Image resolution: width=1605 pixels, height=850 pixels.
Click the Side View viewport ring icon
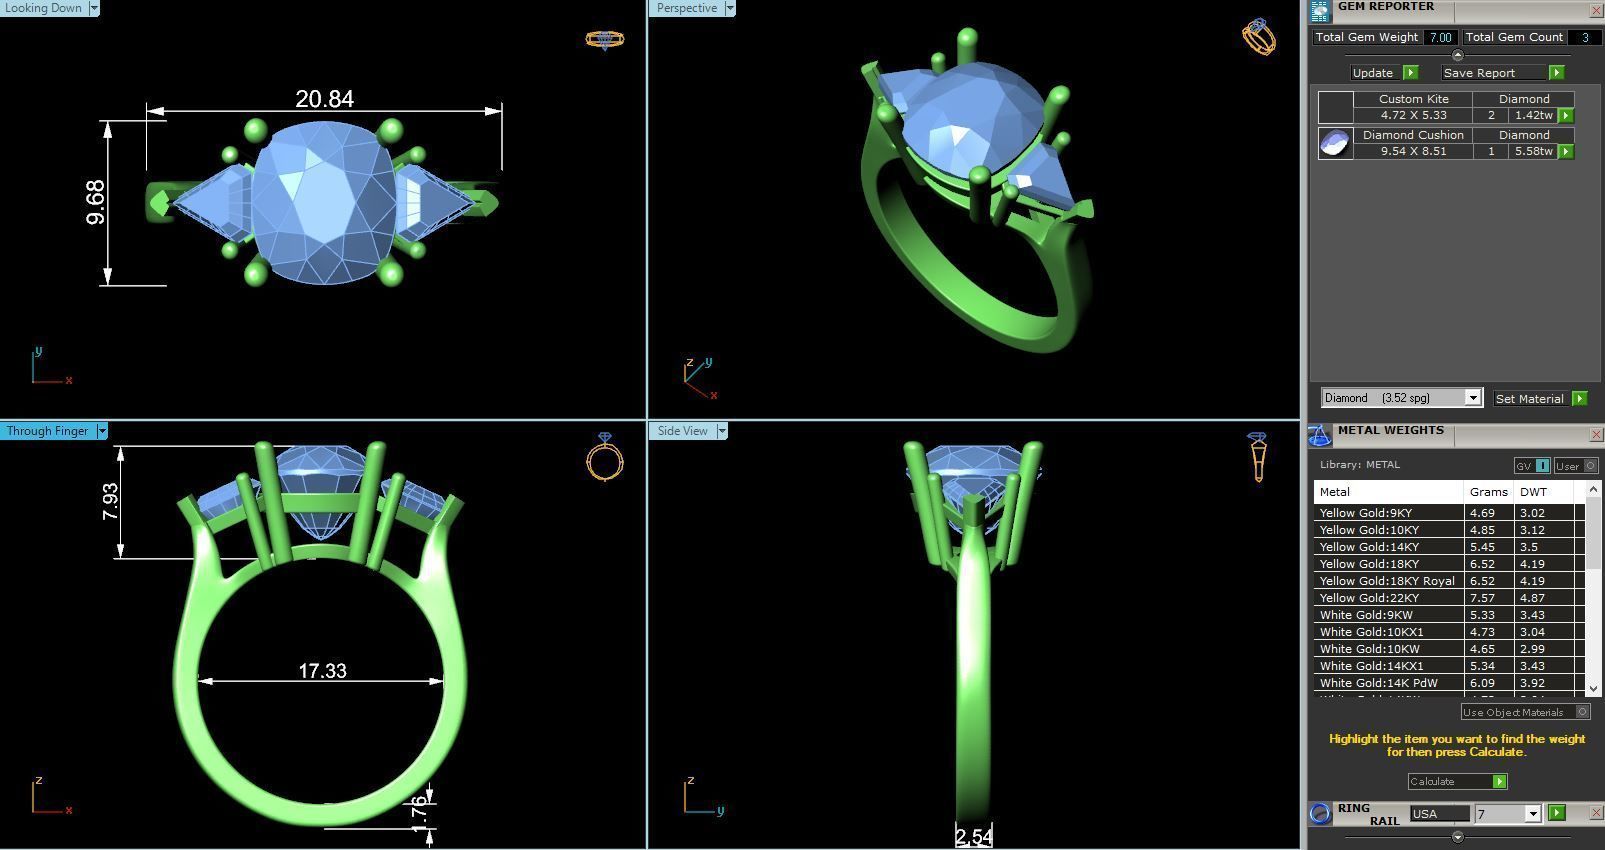(x=1257, y=457)
